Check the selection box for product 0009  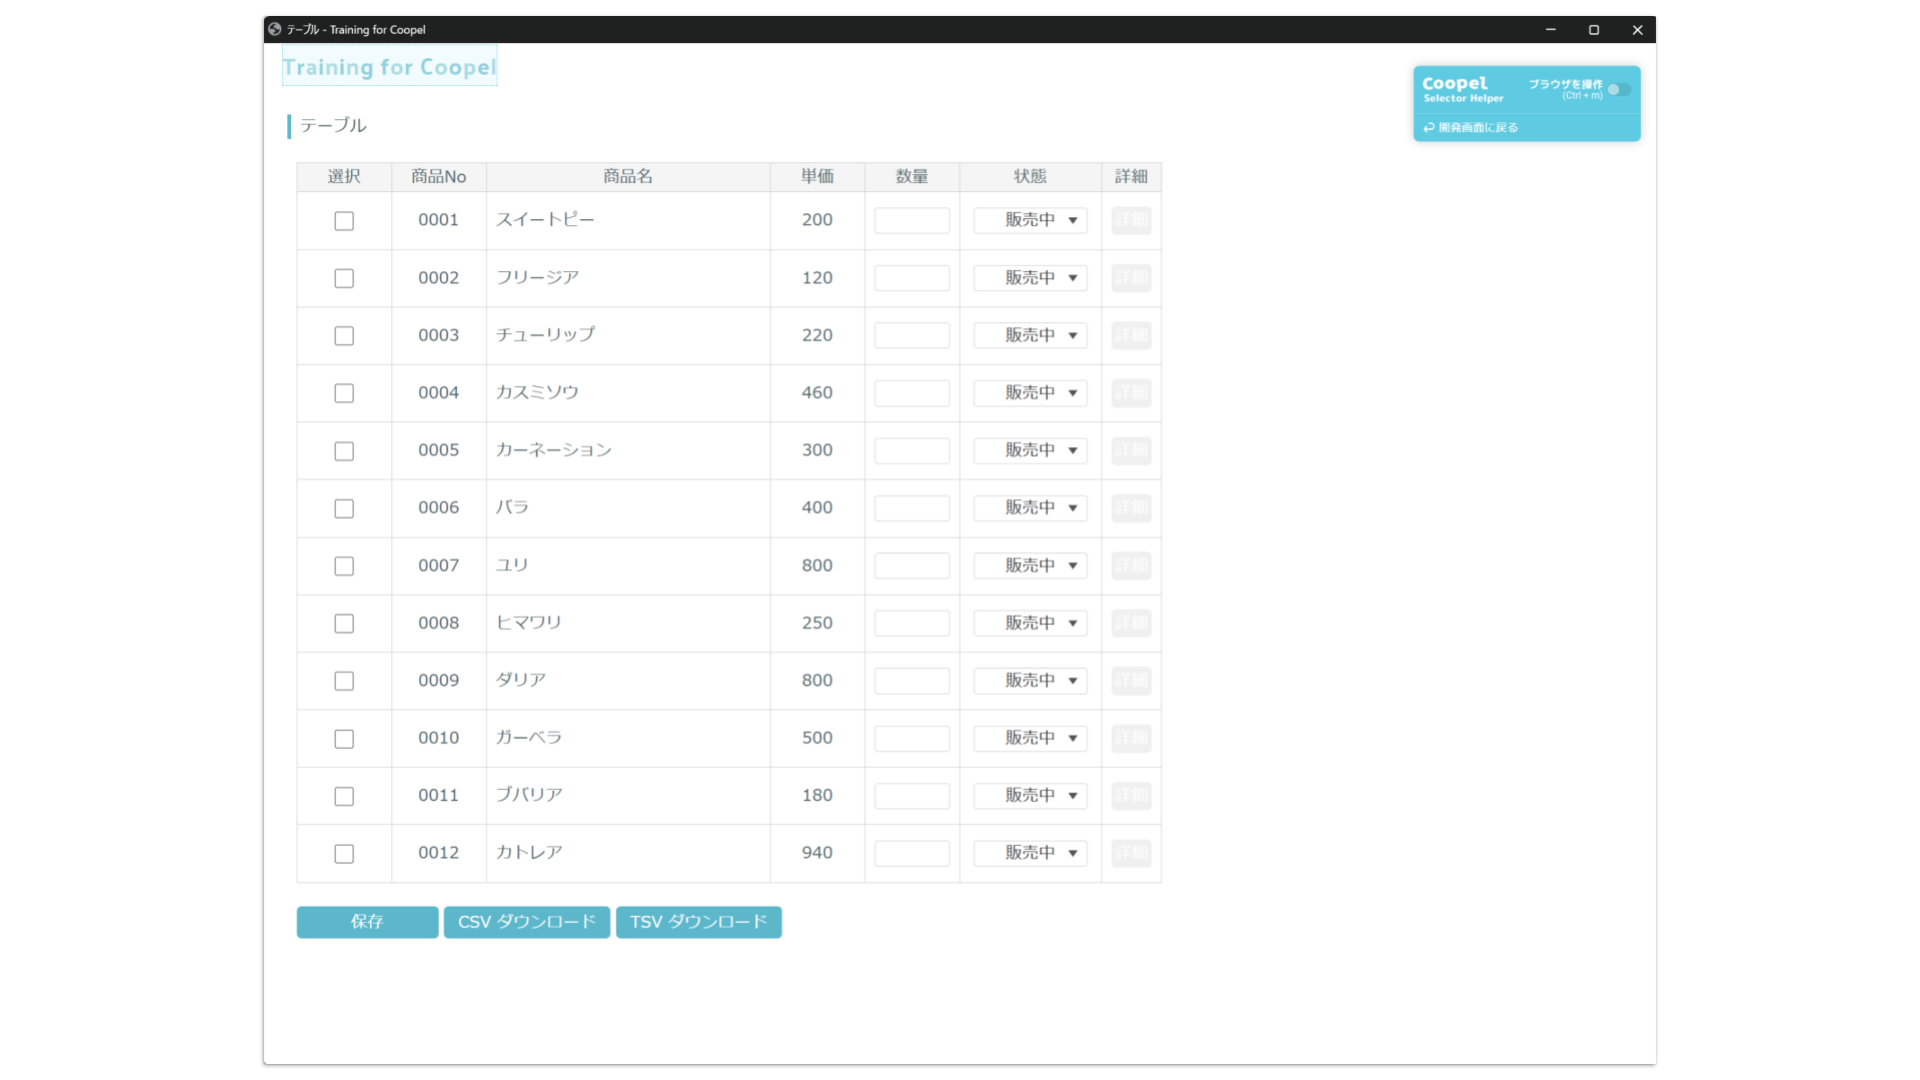(x=344, y=681)
